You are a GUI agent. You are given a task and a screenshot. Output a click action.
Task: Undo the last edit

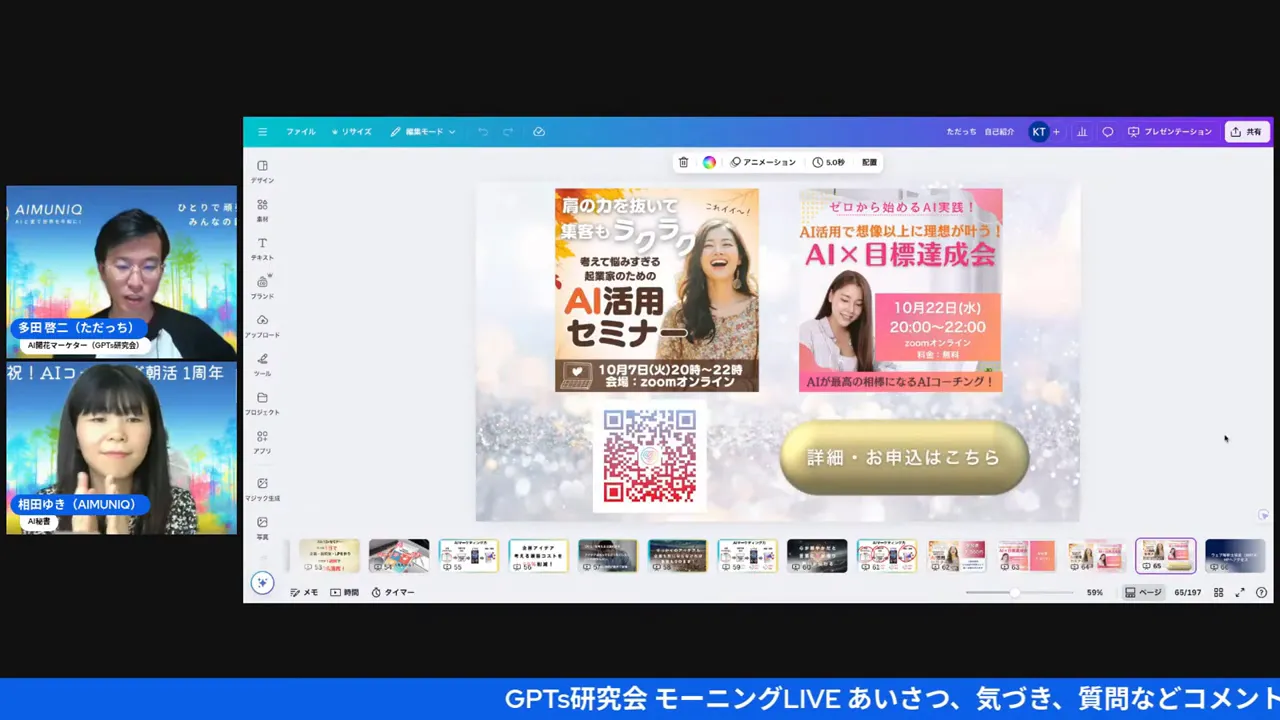(483, 132)
